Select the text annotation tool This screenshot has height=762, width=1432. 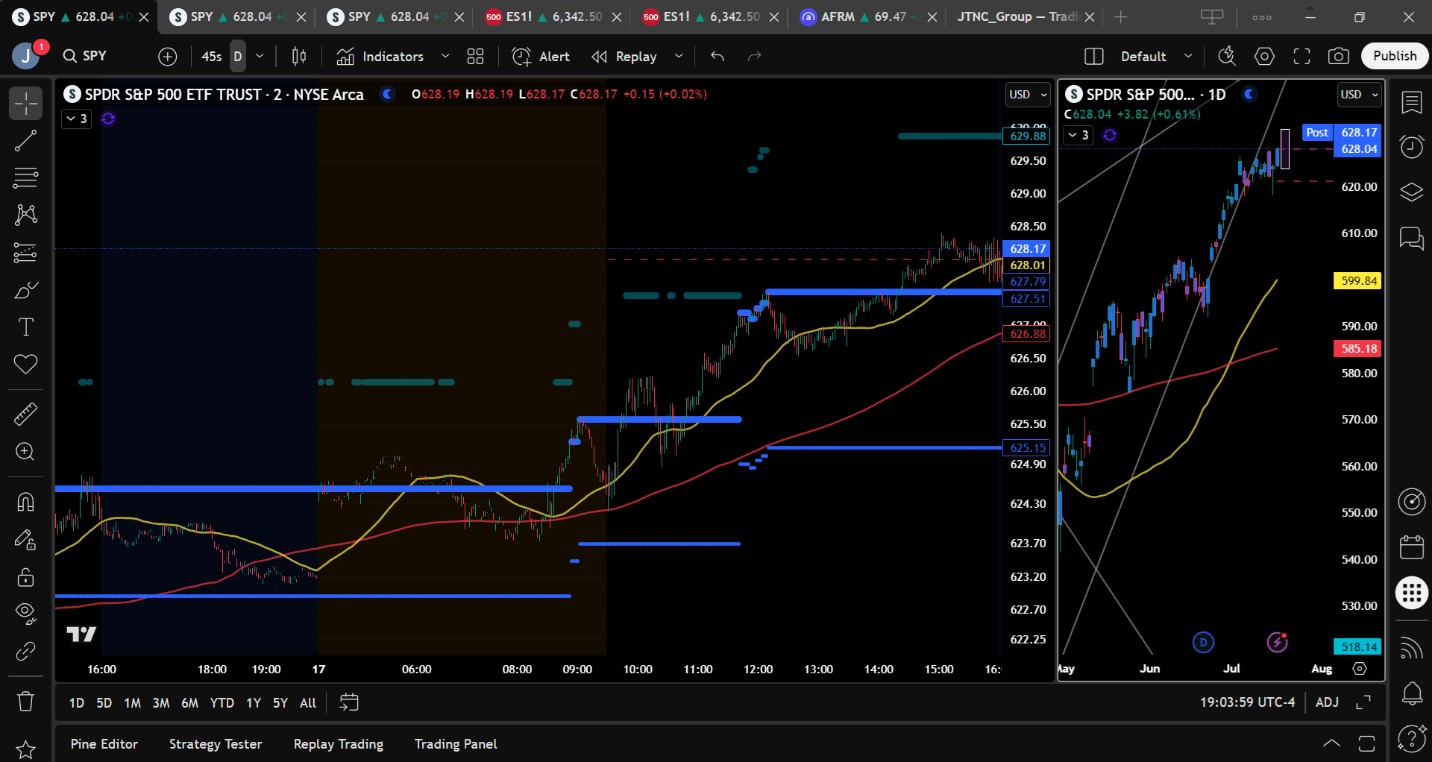click(x=26, y=327)
